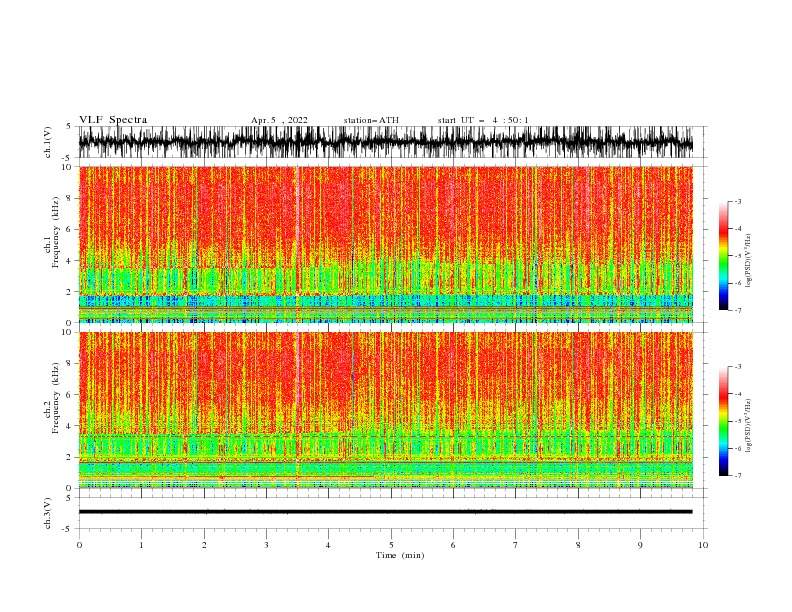Click the "VLF Spectra" plot title
This screenshot has height=612, width=792.
pos(113,120)
